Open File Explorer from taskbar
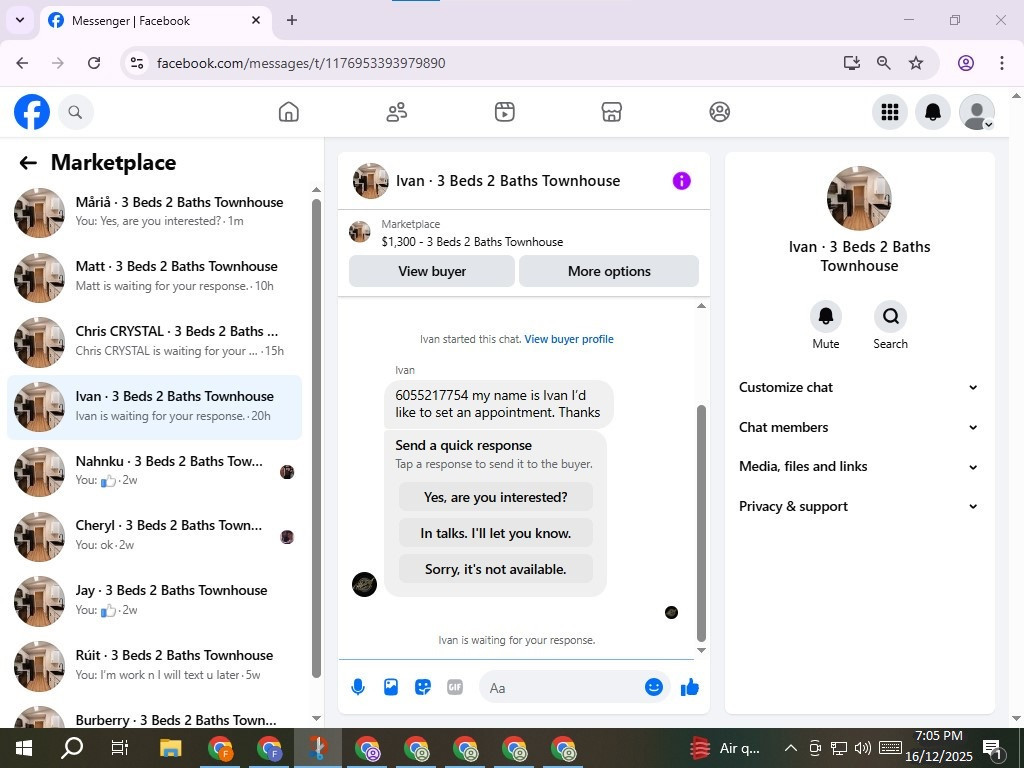This screenshot has height=768, width=1024. click(171, 748)
